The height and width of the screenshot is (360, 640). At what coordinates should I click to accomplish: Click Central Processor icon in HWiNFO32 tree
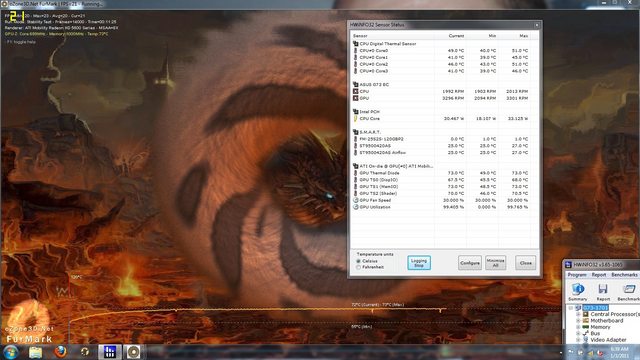(x=586, y=314)
